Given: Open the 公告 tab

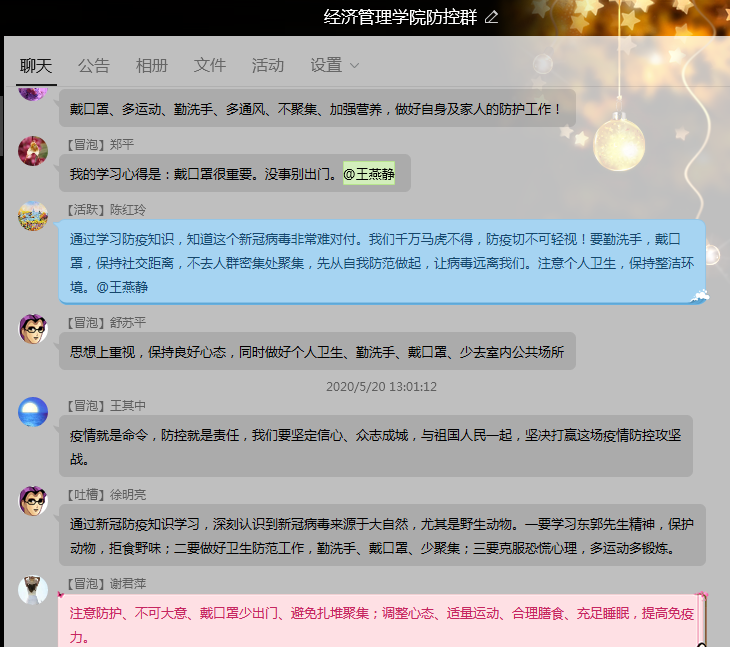Looking at the screenshot, I should [94, 66].
